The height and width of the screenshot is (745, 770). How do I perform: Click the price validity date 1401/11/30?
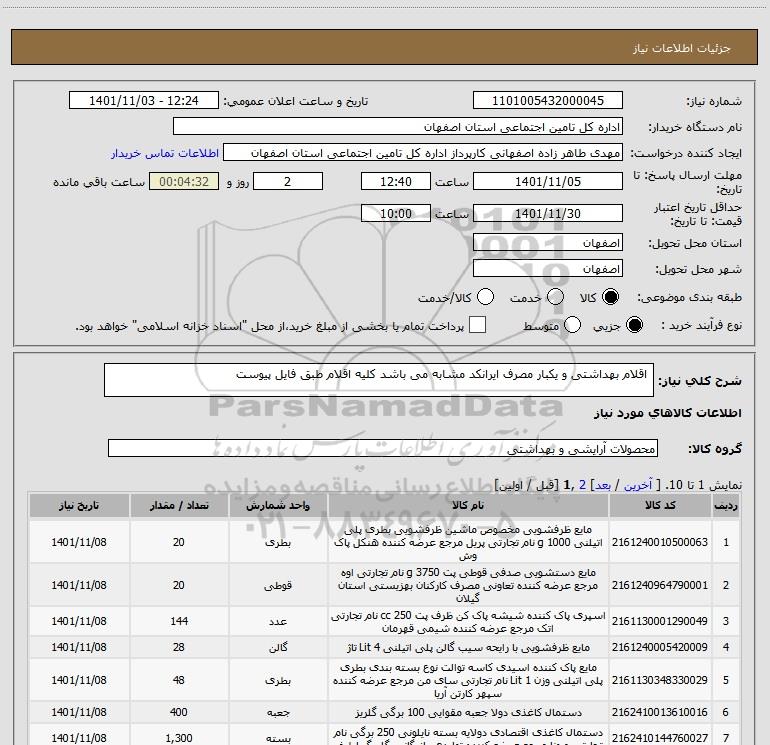point(548,213)
